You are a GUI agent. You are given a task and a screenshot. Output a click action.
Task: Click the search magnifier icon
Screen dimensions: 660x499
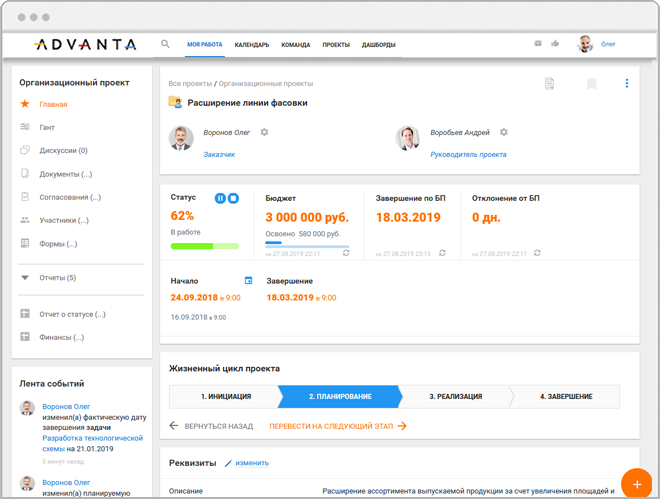166,44
